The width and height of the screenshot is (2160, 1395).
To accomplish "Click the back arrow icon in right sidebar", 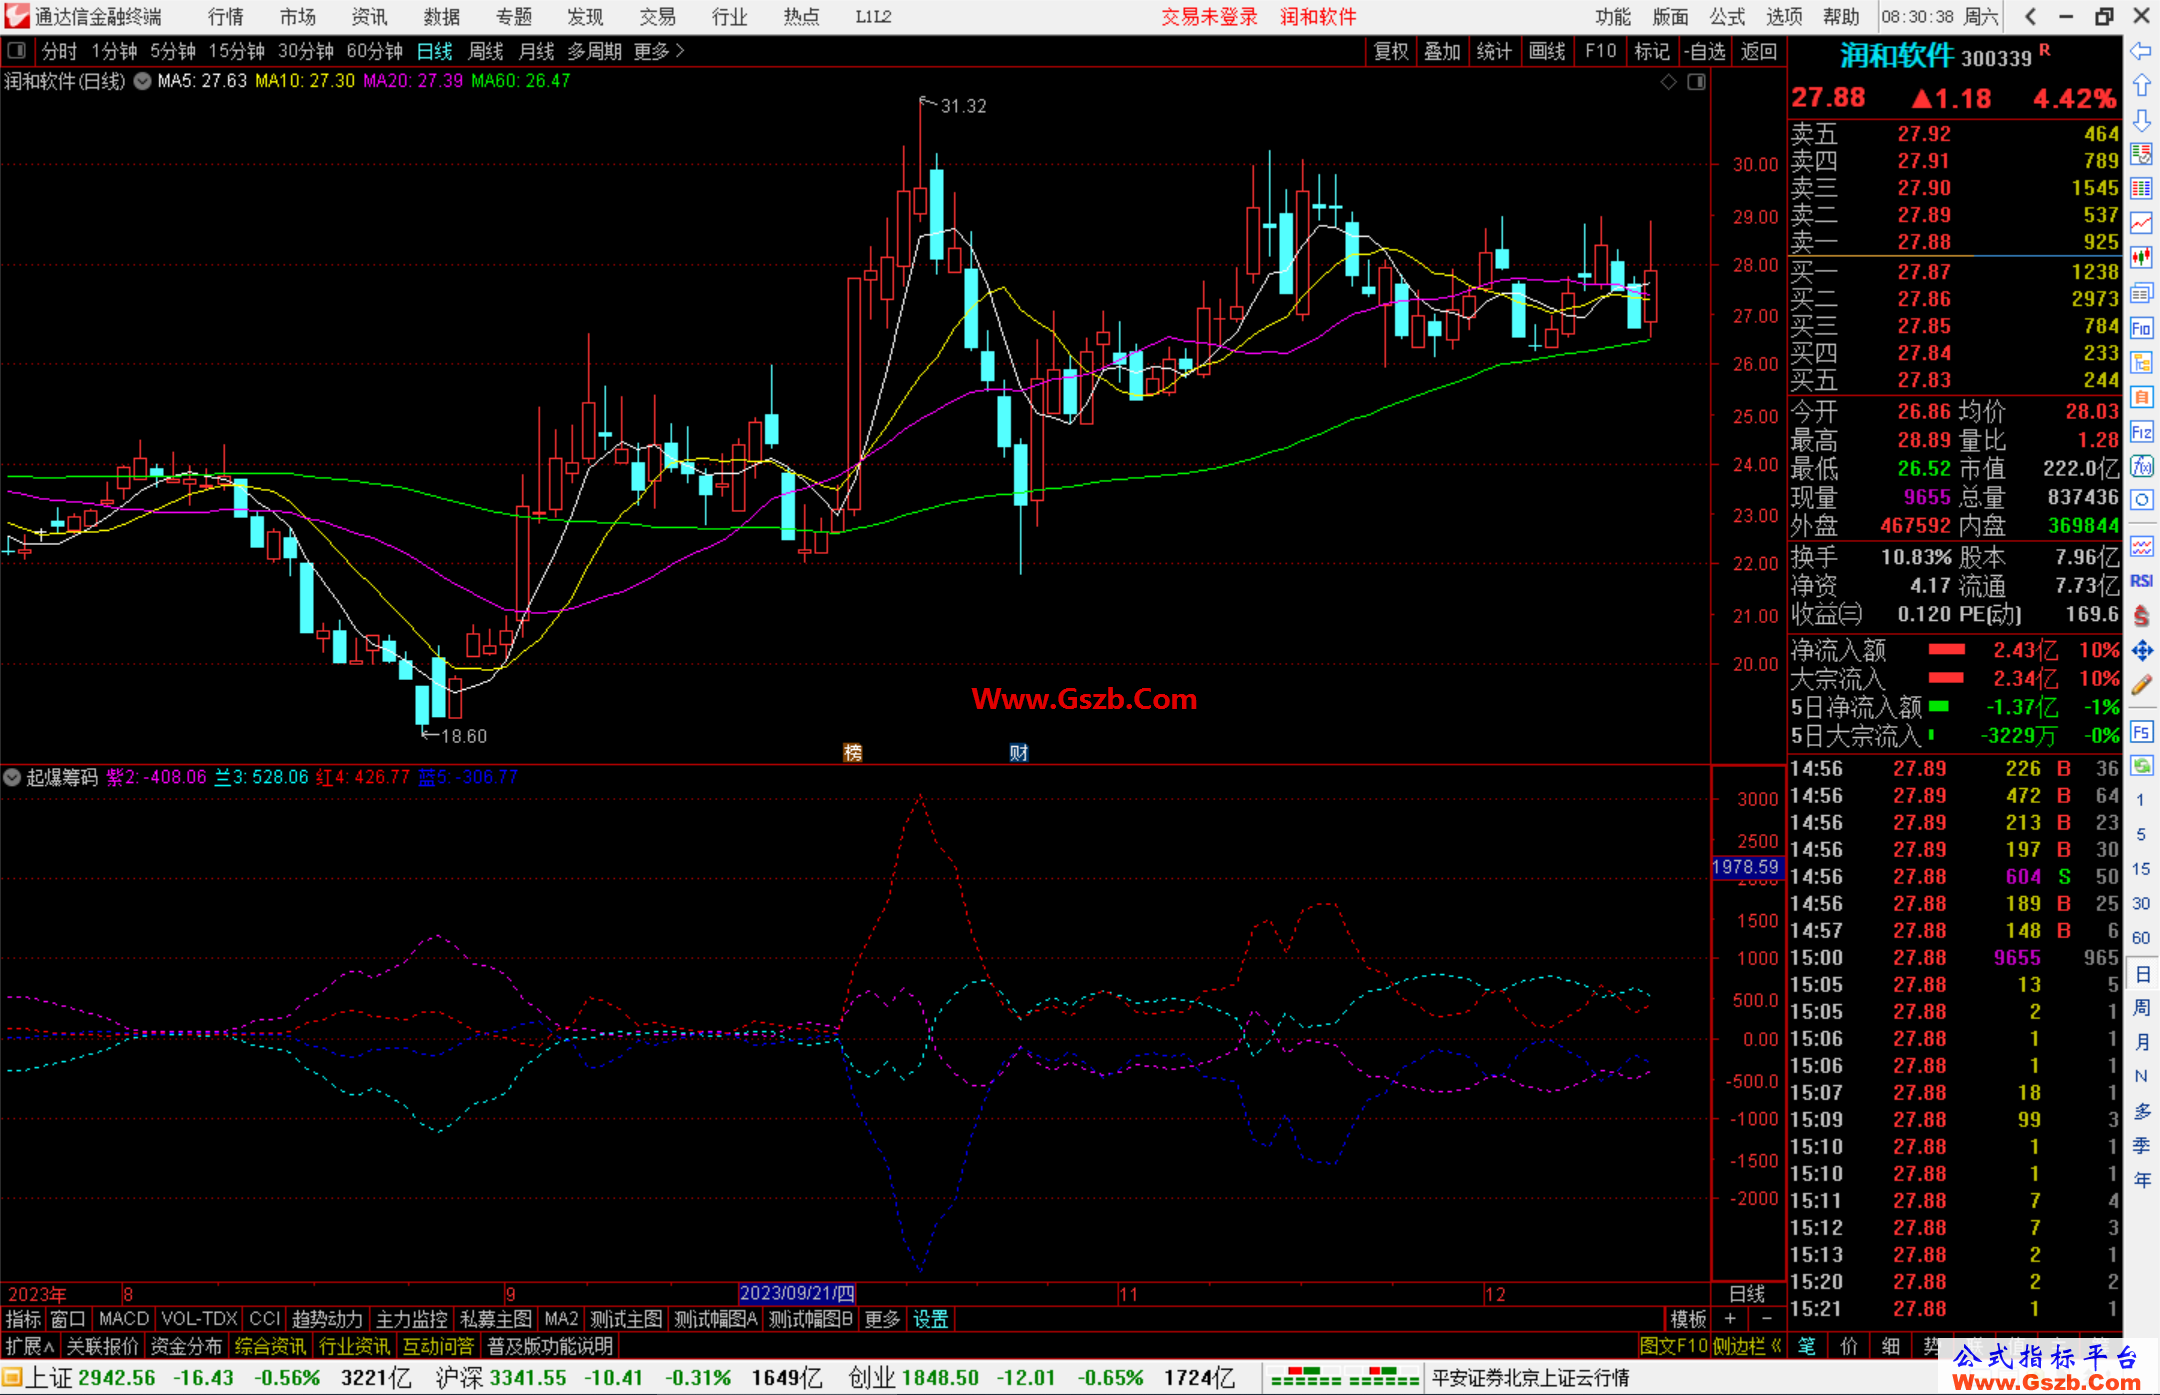I will (x=2141, y=50).
